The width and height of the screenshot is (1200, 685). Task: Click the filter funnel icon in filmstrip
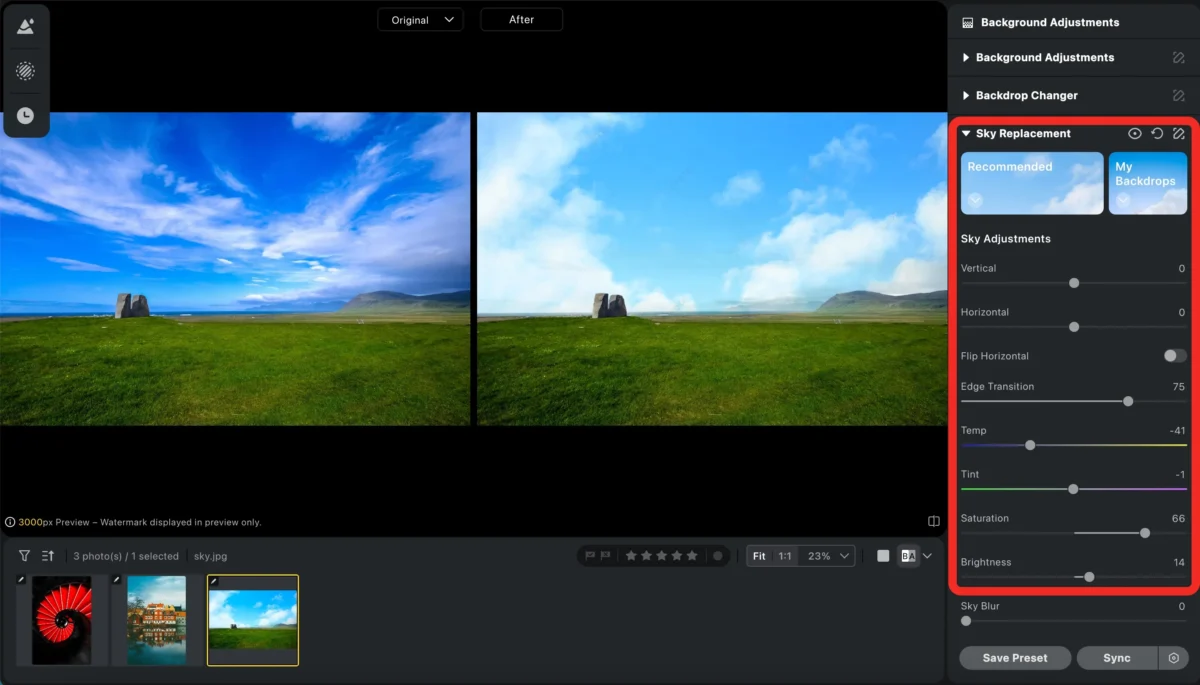coord(24,556)
